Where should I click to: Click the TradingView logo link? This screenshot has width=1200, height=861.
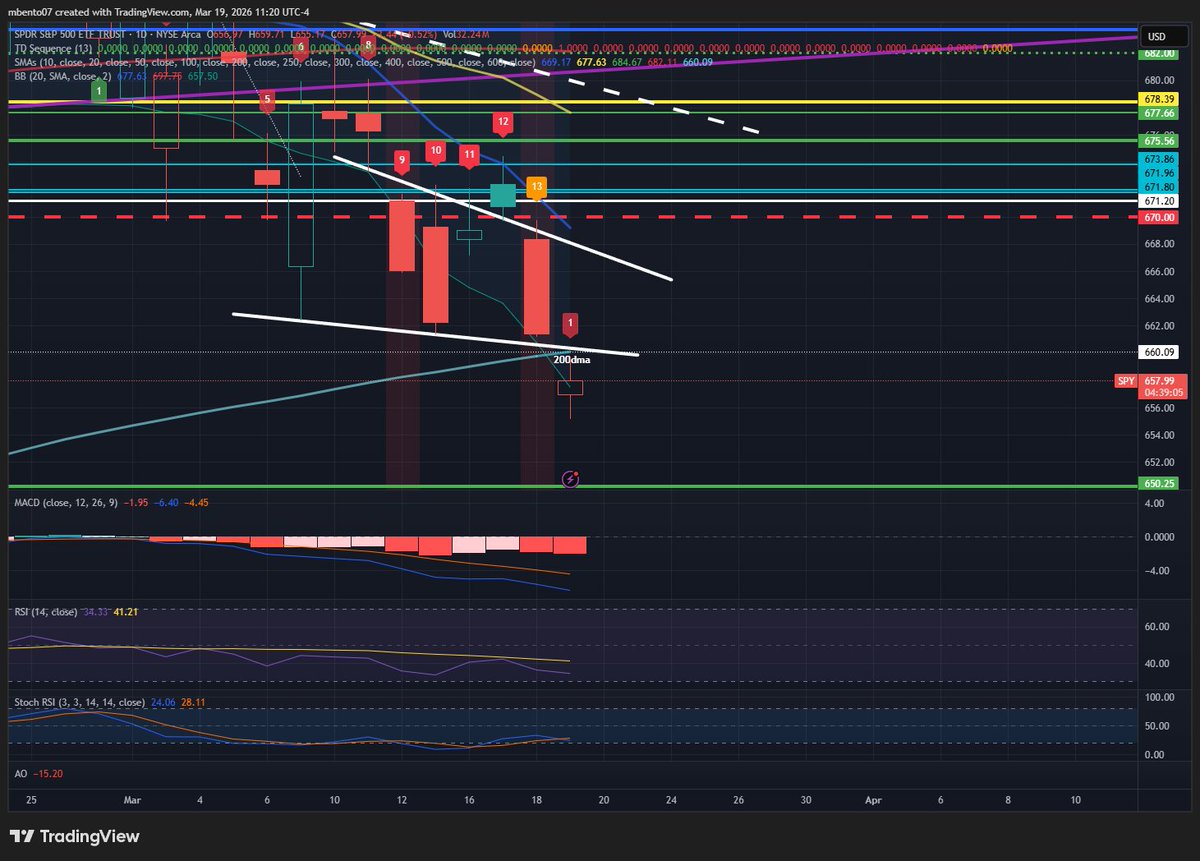pyautogui.click(x=75, y=836)
